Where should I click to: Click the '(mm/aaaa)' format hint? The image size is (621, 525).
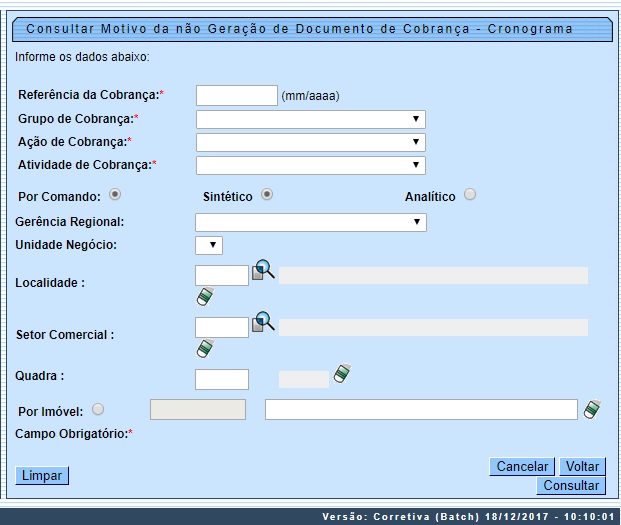point(310,96)
